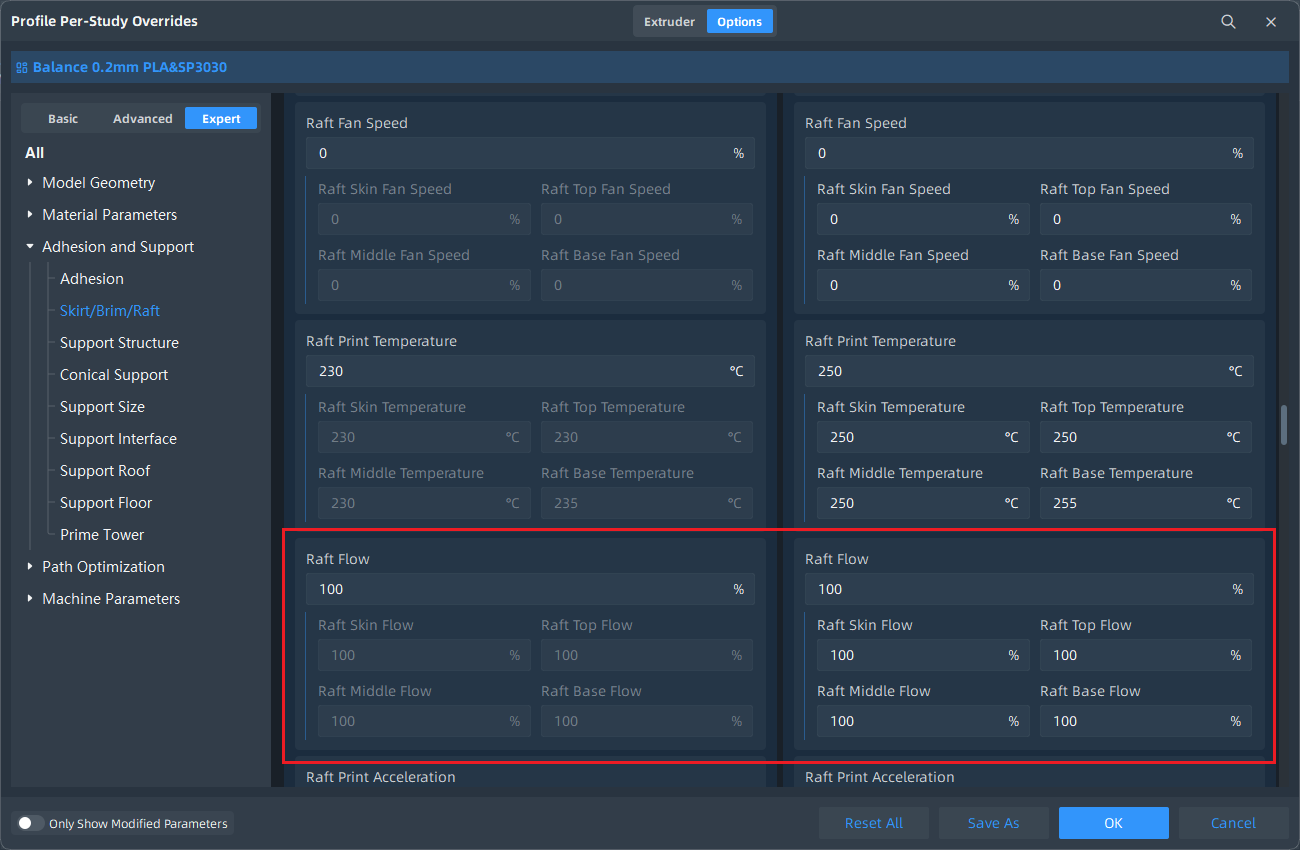Click Raft Print Temperature field showing 230

(x=531, y=371)
